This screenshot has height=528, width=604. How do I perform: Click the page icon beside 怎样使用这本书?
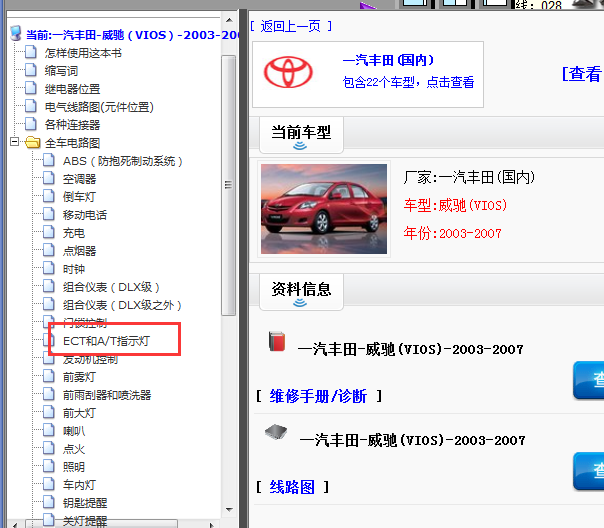(x=31, y=52)
